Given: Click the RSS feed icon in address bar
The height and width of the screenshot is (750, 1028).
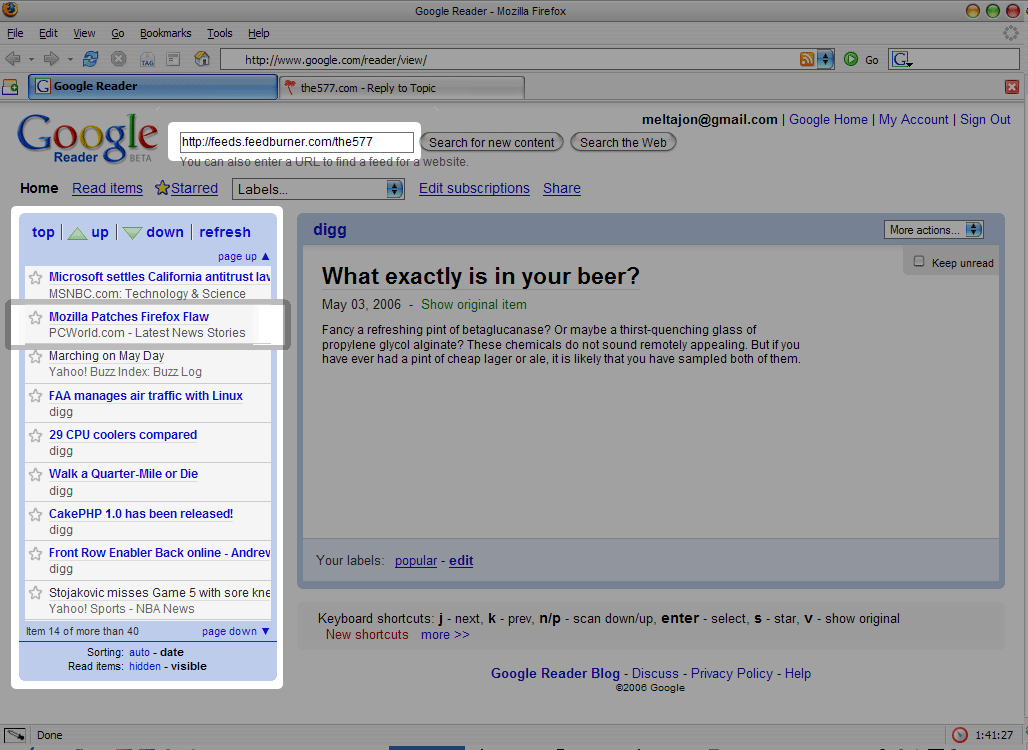Looking at the screenshot, I should 807,60.
